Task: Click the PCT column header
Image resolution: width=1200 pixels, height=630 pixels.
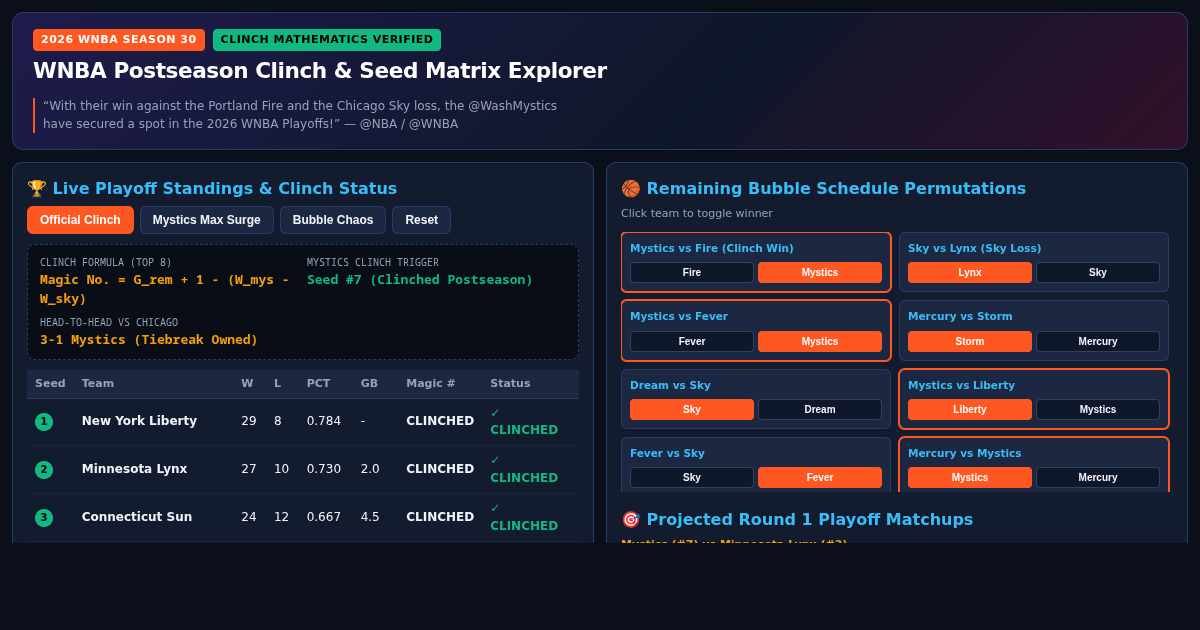Action: click(318, 384)
